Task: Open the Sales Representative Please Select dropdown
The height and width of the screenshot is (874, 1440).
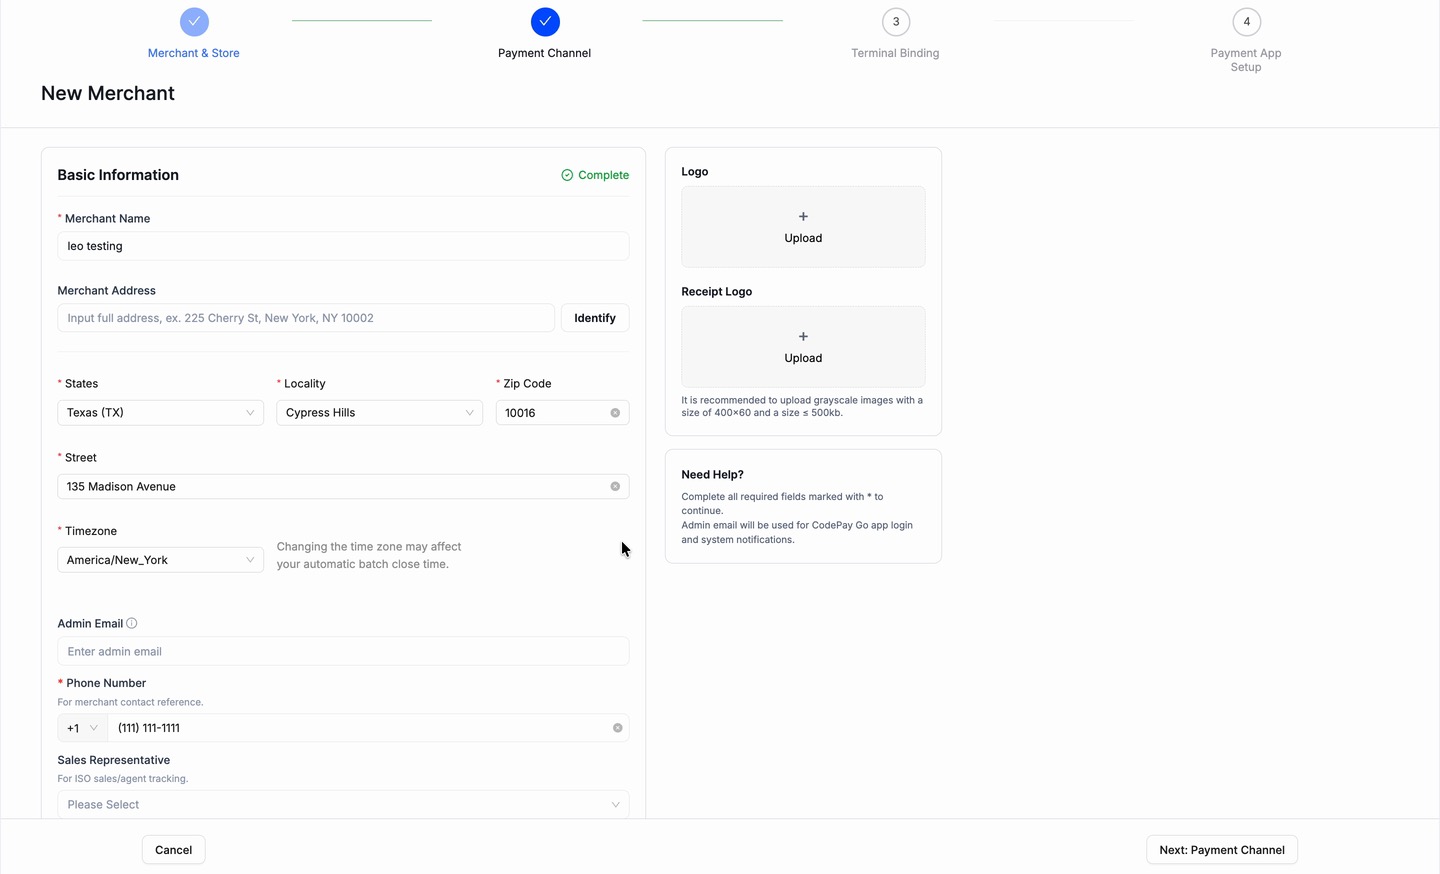Action: pyautogui.click(x=343, y=804)
